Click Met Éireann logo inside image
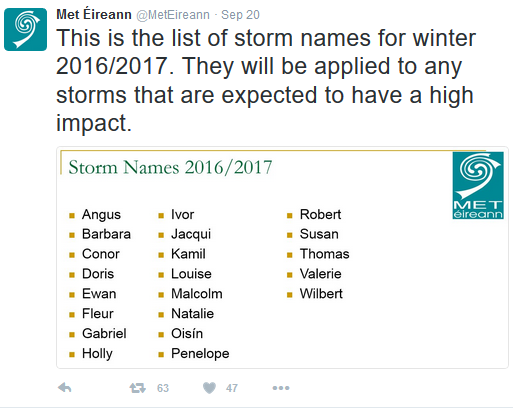 coord(478,185)
